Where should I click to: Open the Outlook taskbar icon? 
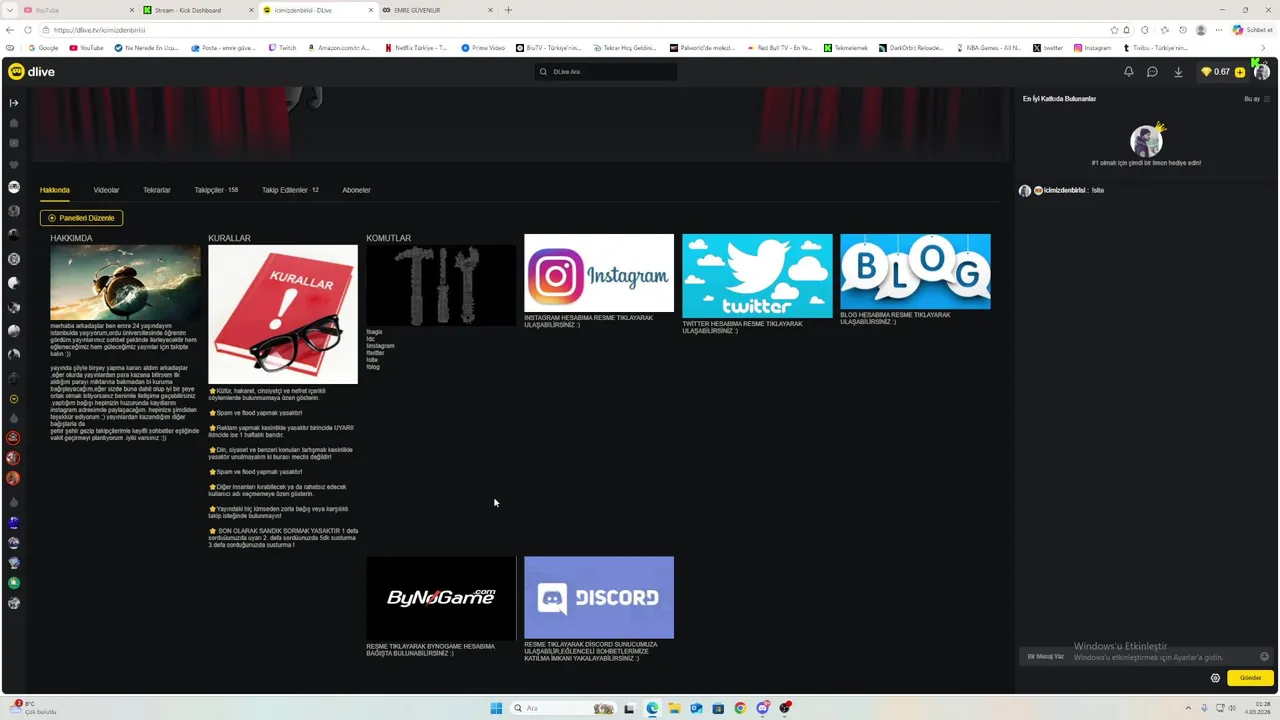pos(696,708)
